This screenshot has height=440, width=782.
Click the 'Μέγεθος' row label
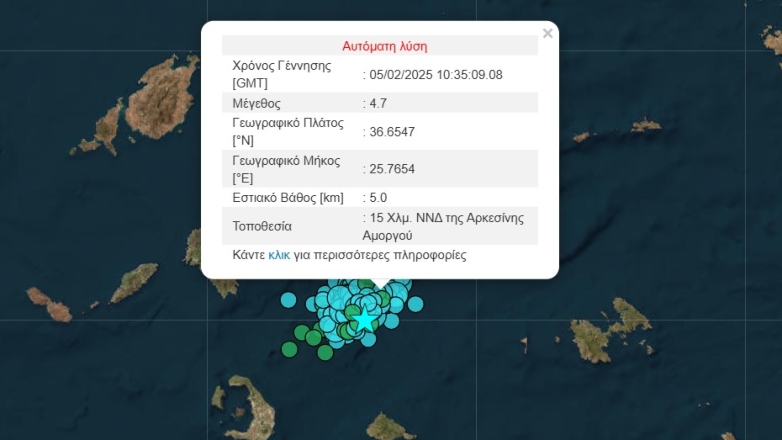(257, 103)
